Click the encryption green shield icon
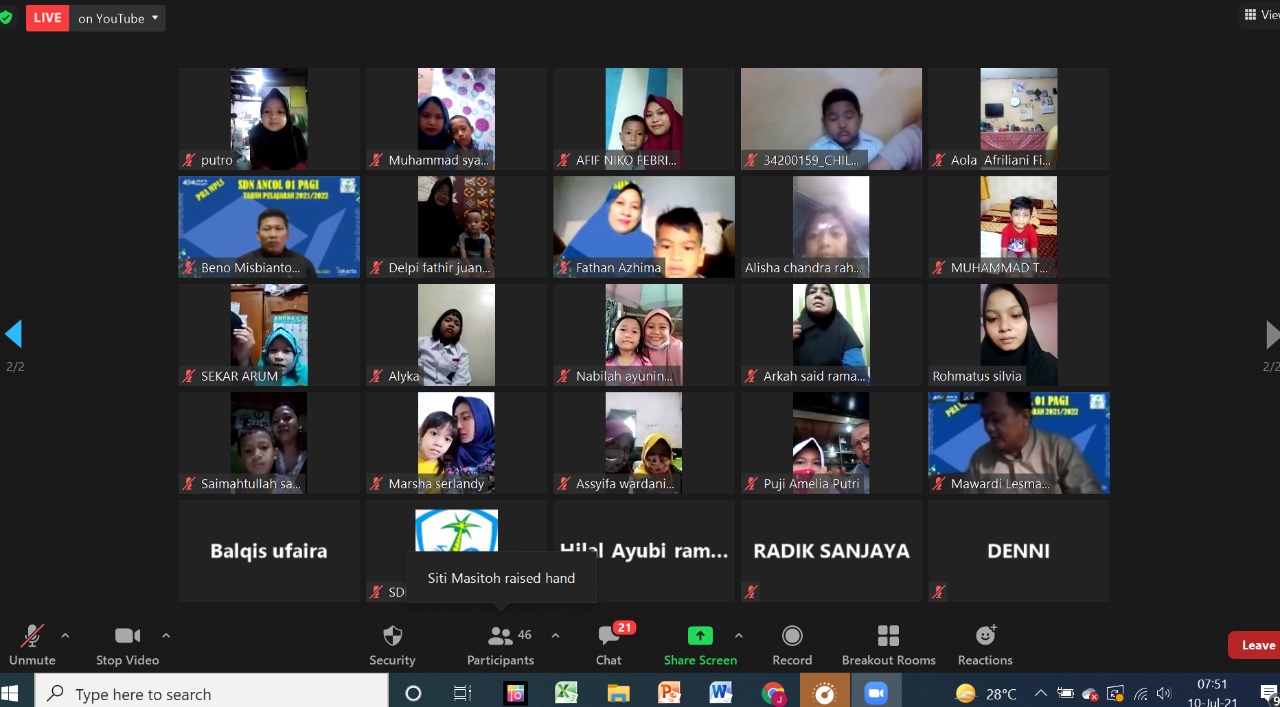Viewport: 1280px width, 707px height. (6, 18)
